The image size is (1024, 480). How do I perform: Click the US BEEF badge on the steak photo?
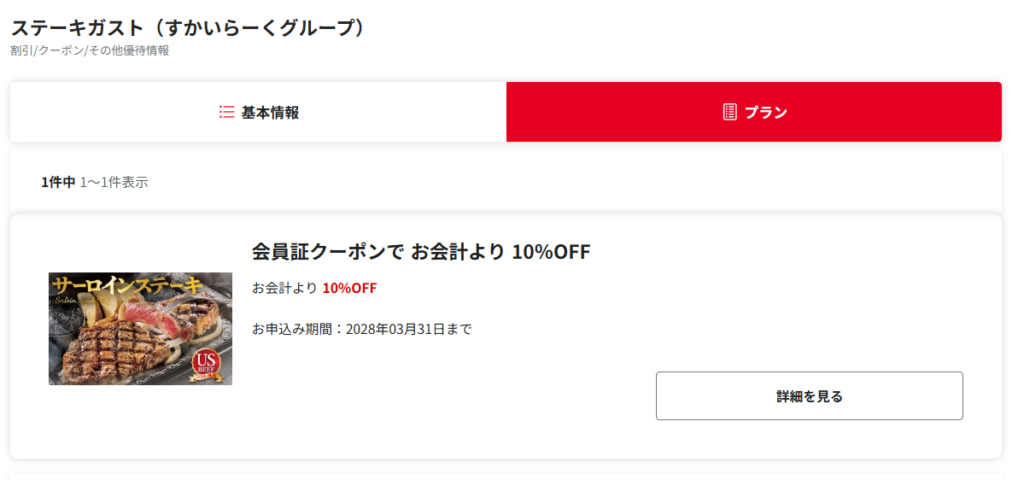205,364
